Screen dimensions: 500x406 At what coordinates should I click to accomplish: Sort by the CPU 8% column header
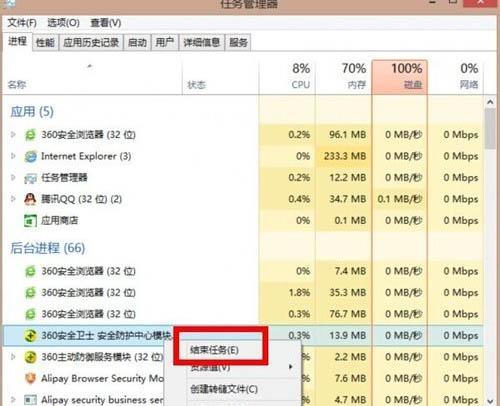tap(287, 77)
